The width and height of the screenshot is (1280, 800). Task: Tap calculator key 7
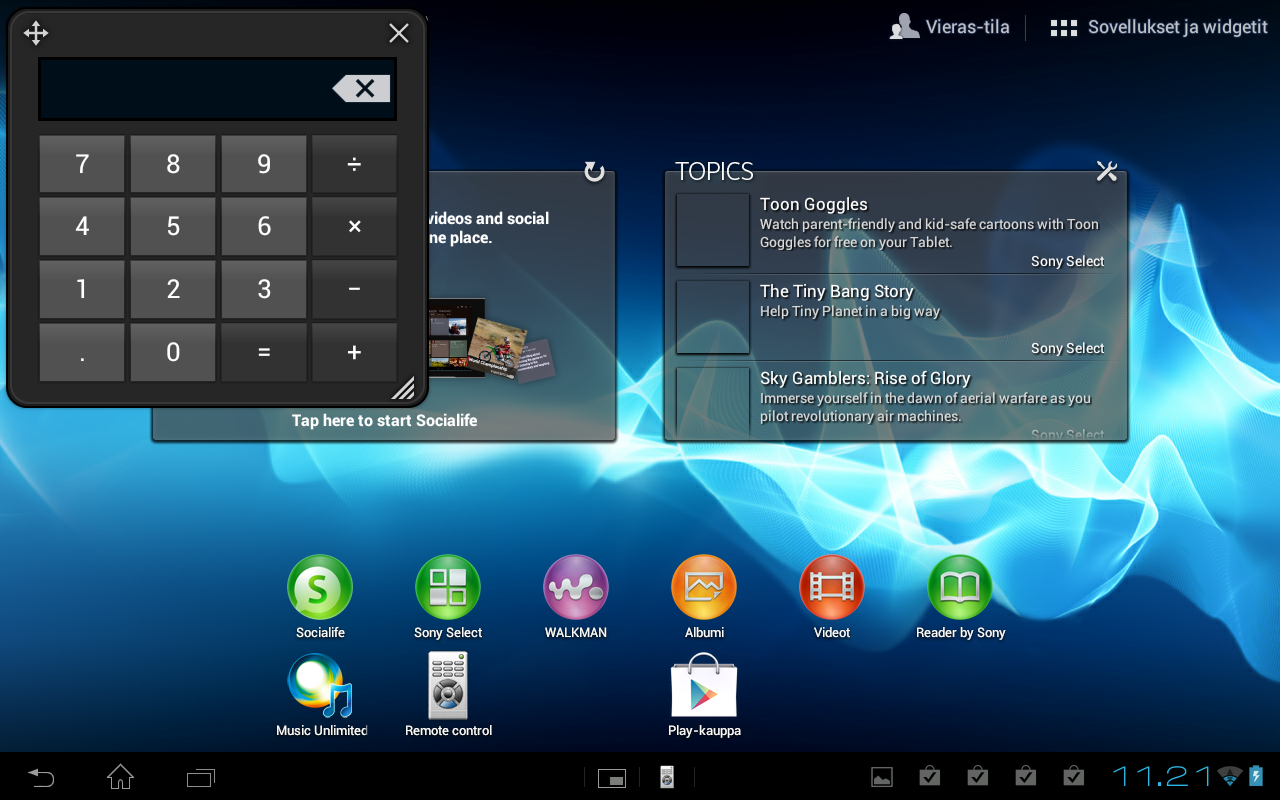[82, 164]
